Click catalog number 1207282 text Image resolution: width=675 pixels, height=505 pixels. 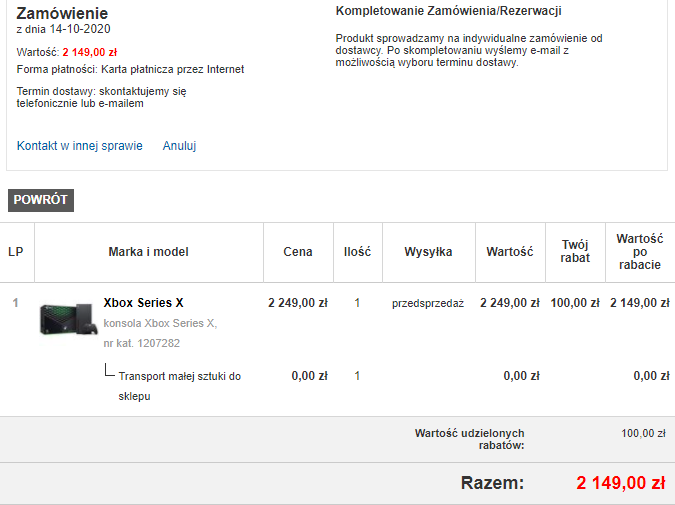pyautogui.click(x=142, y=343)
